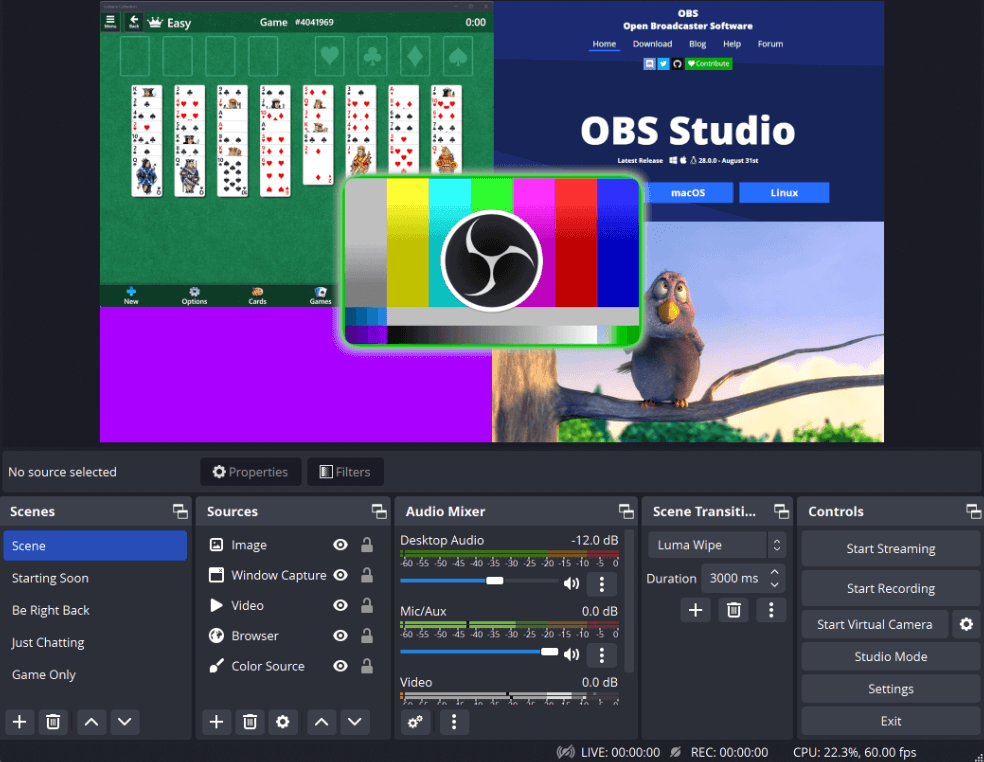Image resolution: width=984 pixels, height=762 pixels.
Task: Lock the Window Capture source
Action: click(367, 575)
